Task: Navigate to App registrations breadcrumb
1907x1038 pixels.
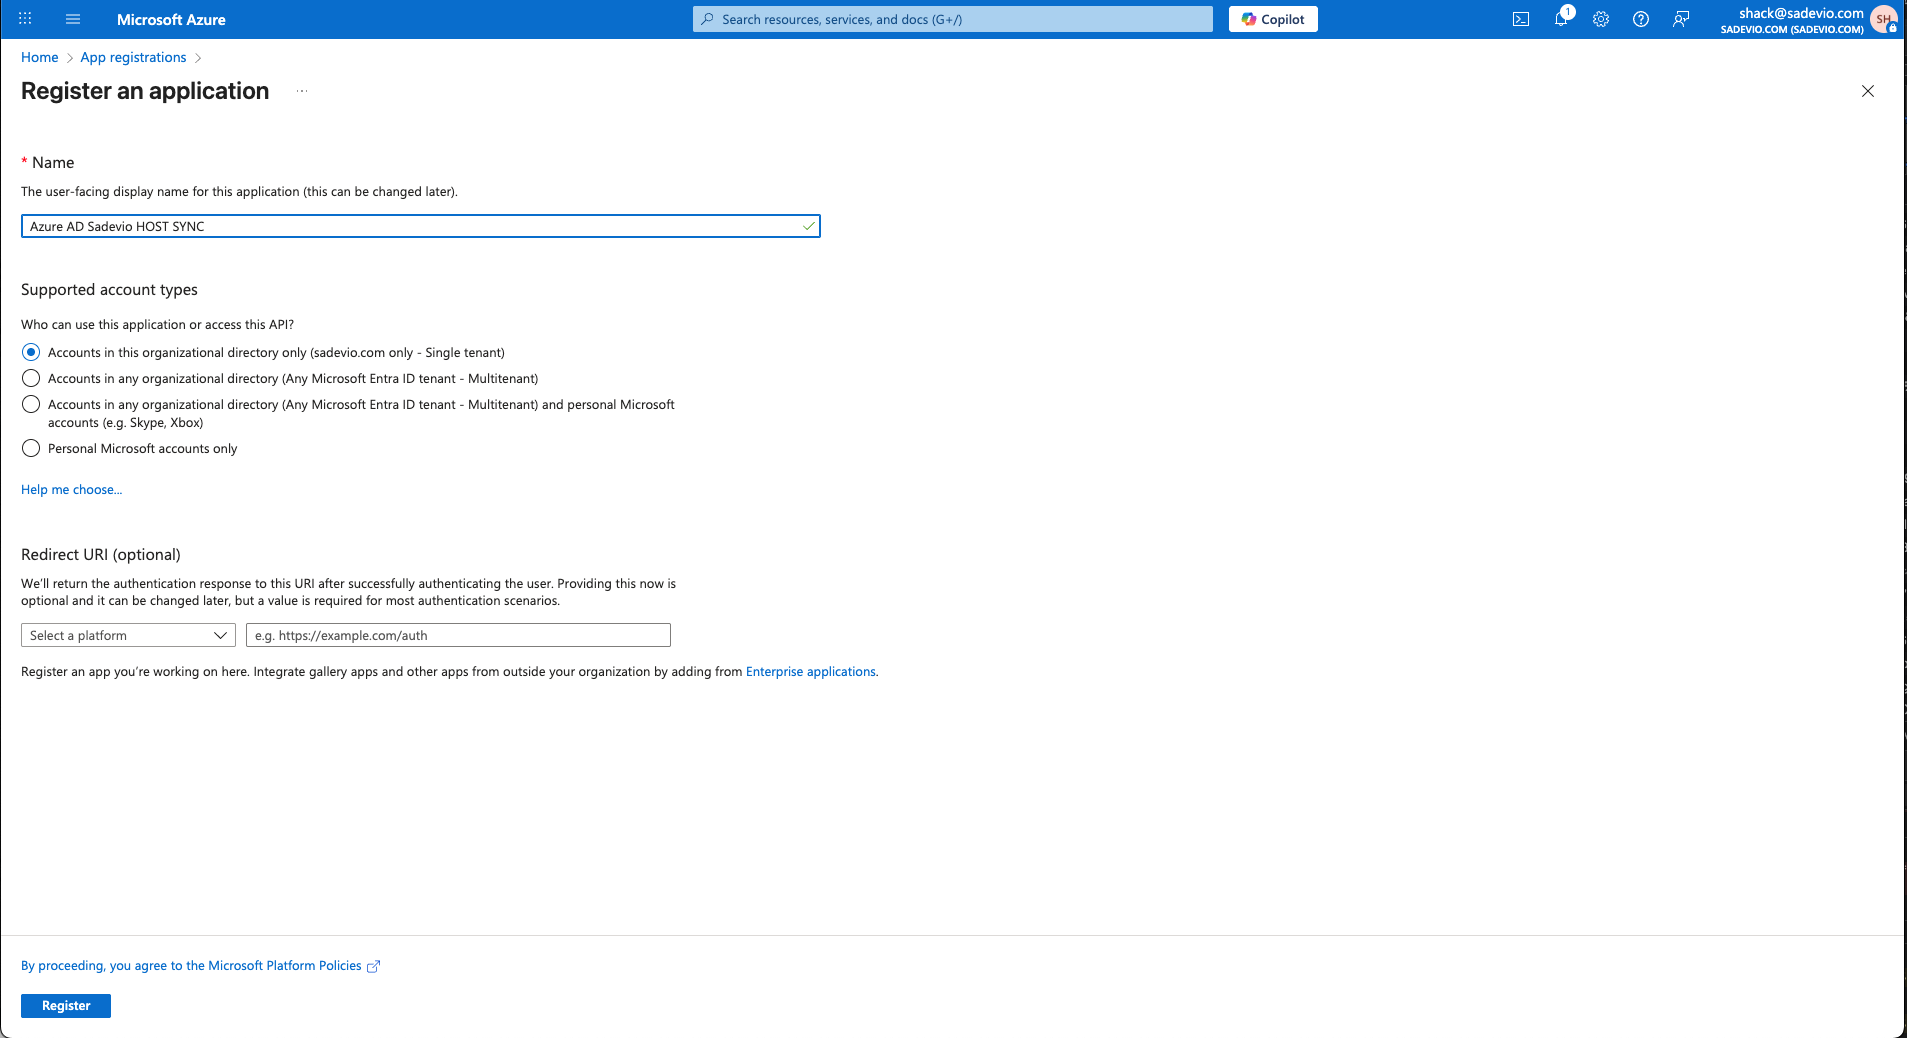Action: click(x=133, y=57)
